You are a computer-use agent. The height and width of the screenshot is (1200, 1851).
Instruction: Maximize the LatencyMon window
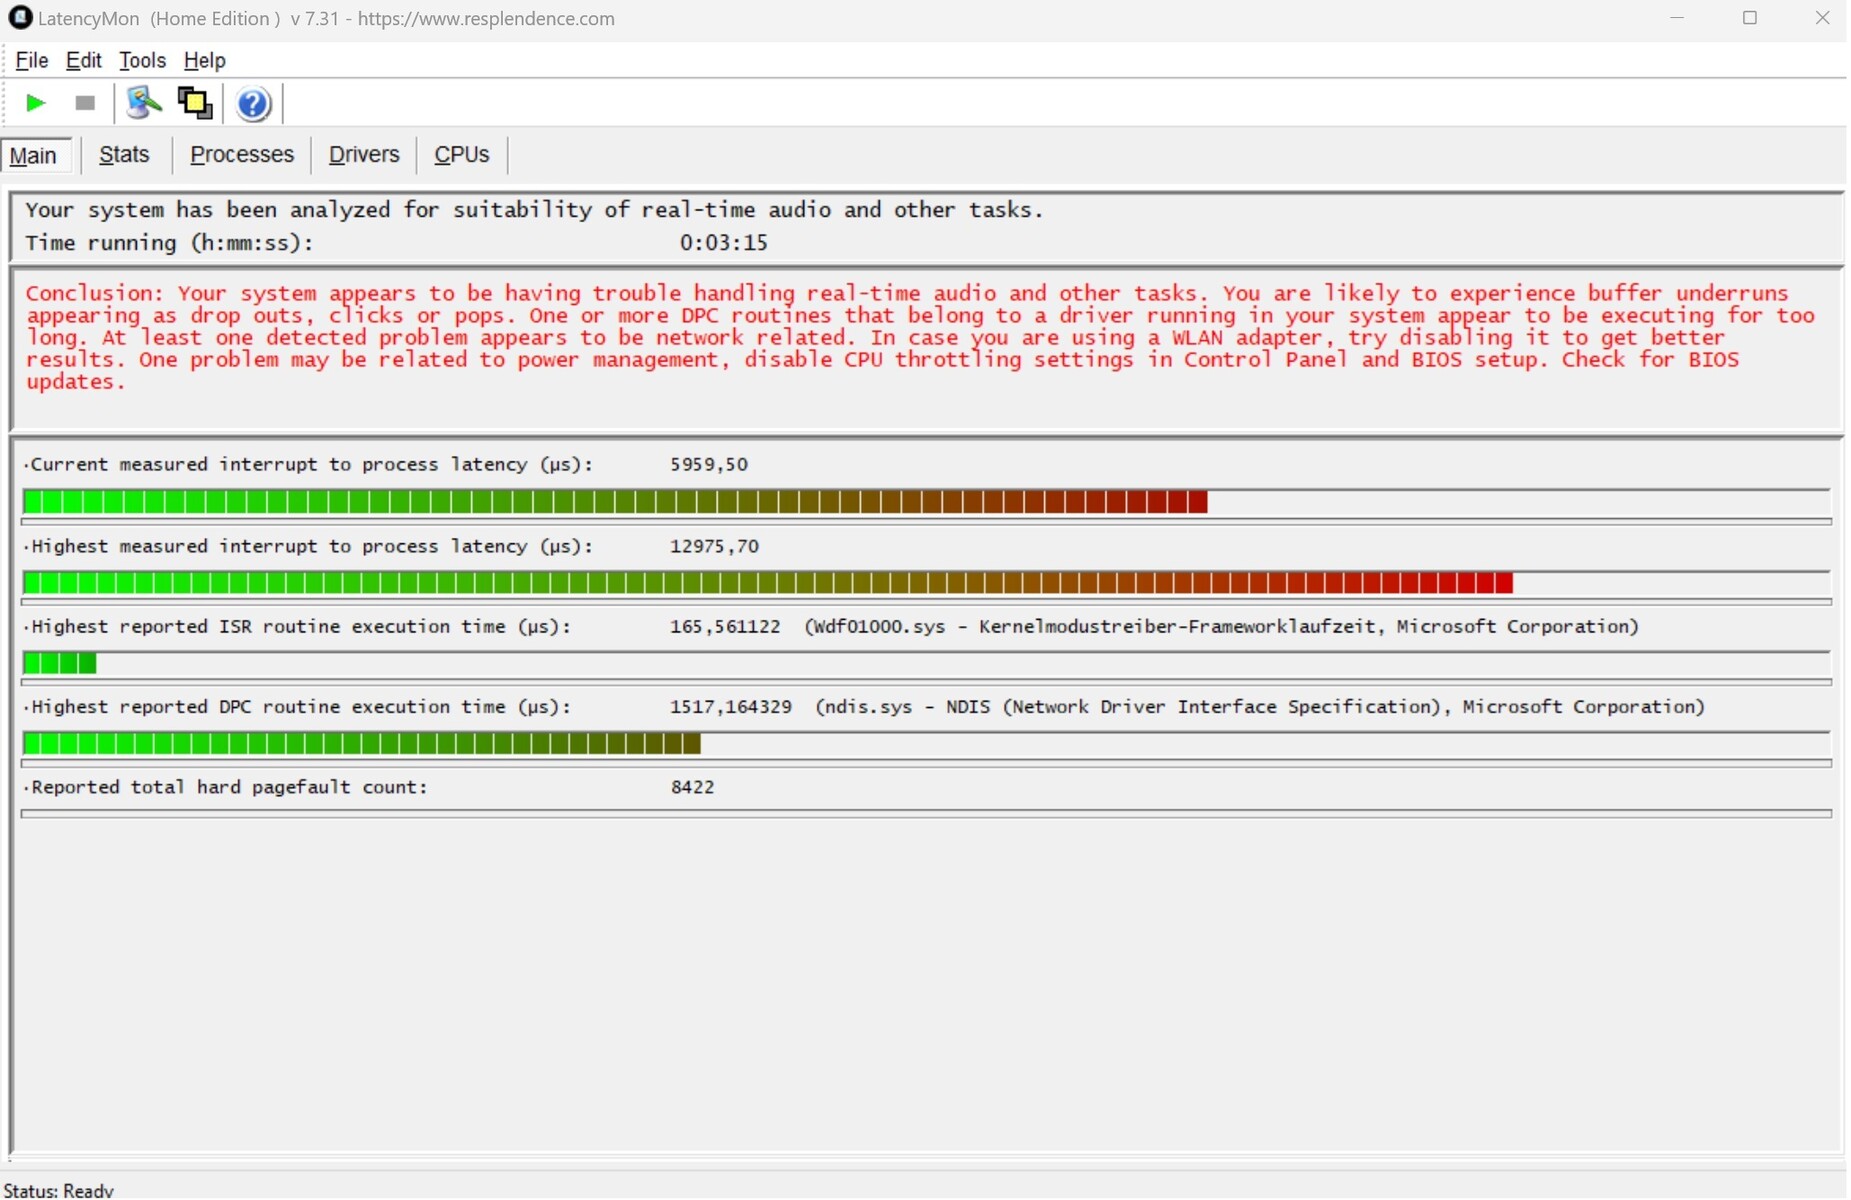click(1750, 18)
